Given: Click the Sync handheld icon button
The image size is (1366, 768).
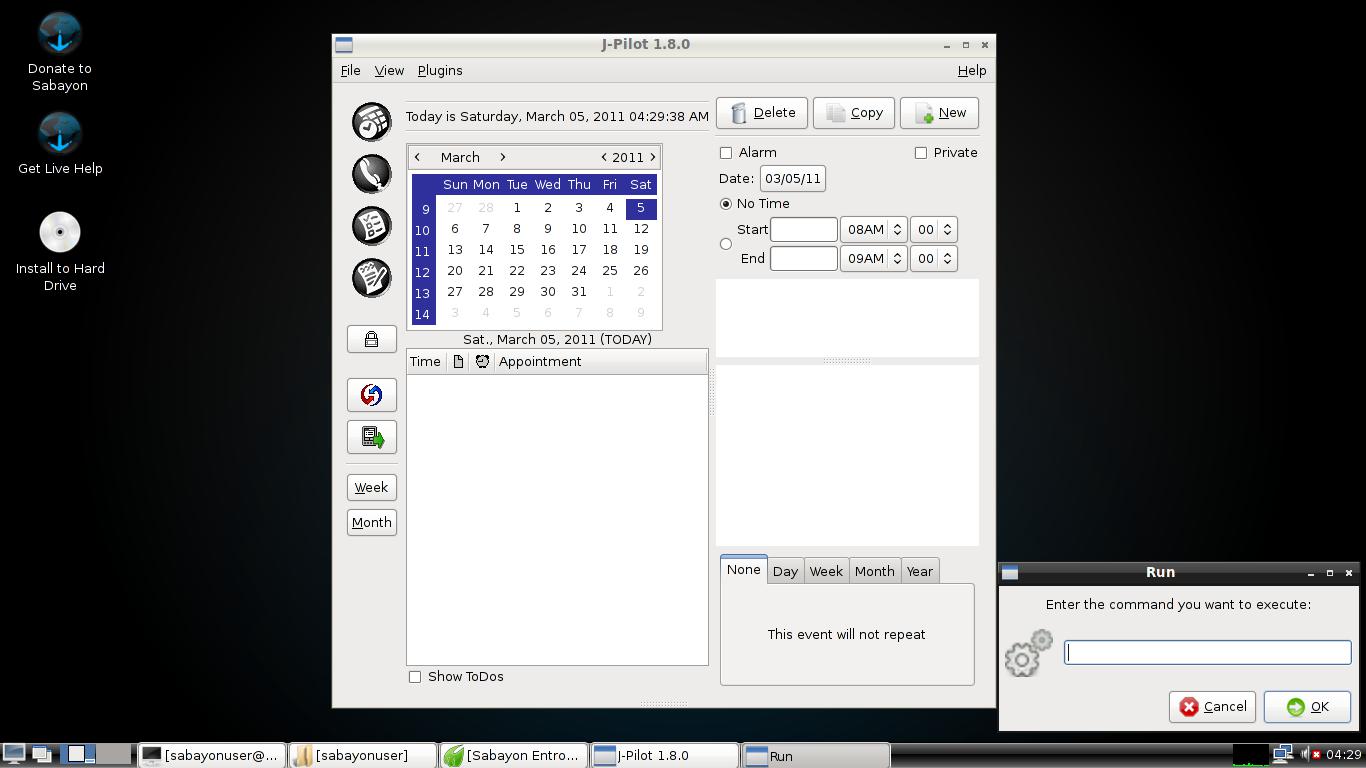Looking at the screenshot, I should 371,395.
